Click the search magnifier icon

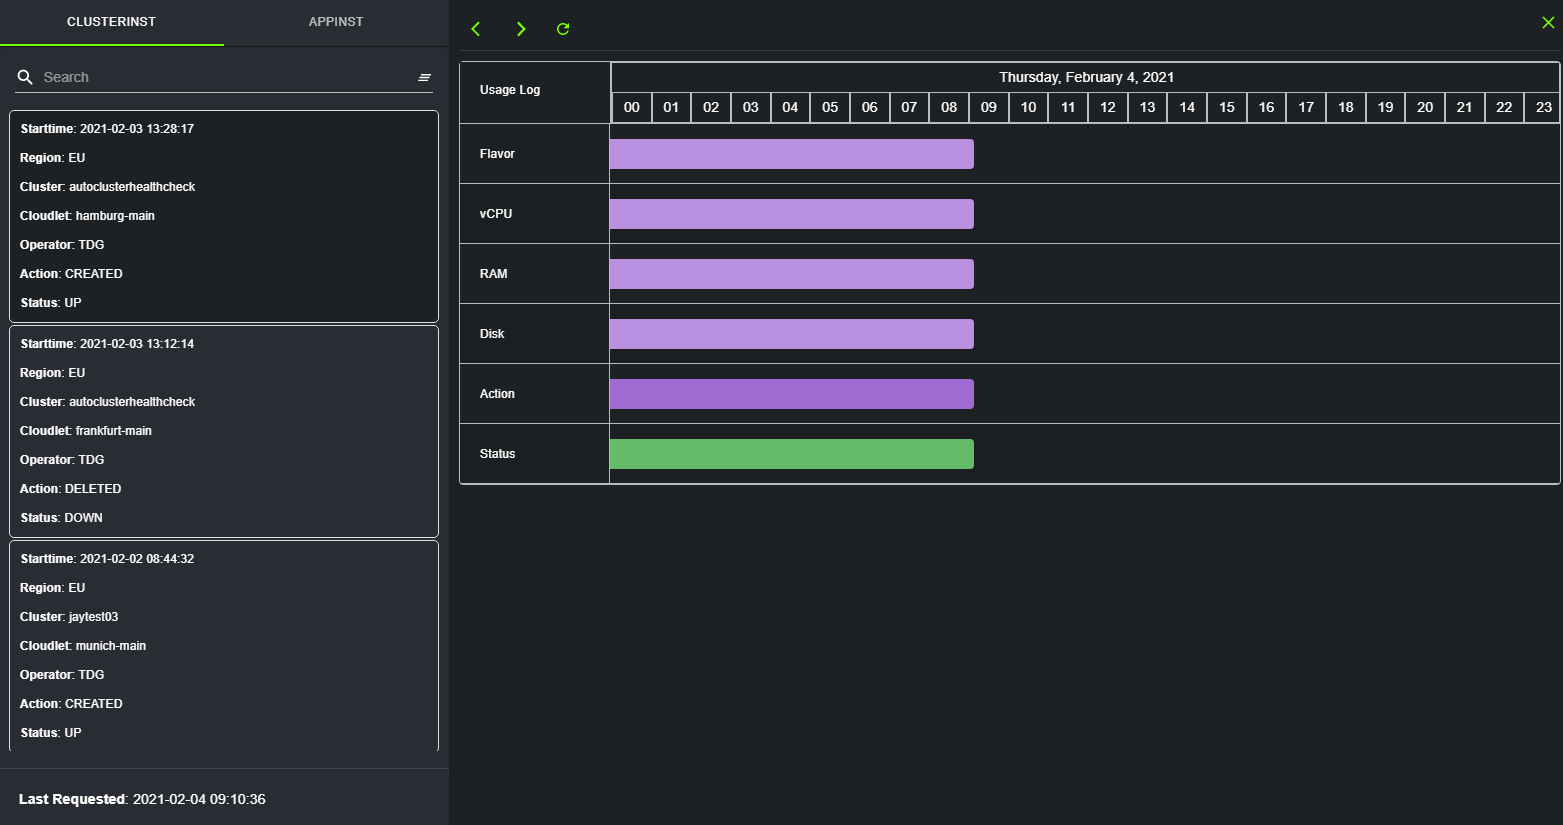pyautogui.click(x=26, y=77)
